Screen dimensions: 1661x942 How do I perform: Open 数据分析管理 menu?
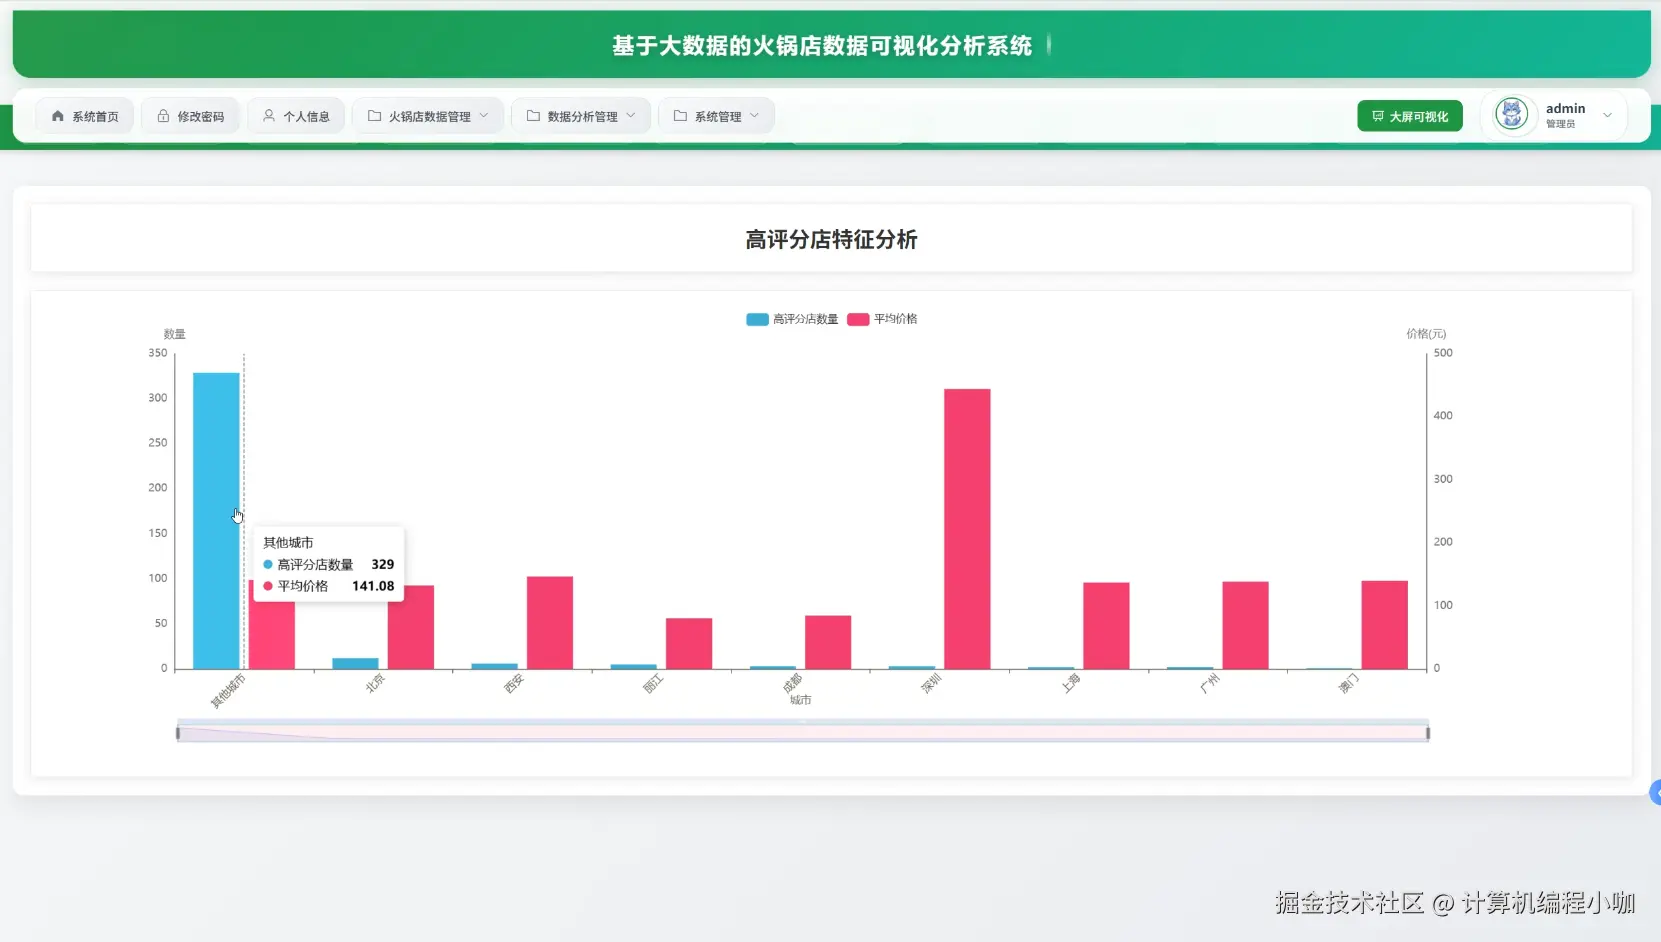[x=581, y=116]
